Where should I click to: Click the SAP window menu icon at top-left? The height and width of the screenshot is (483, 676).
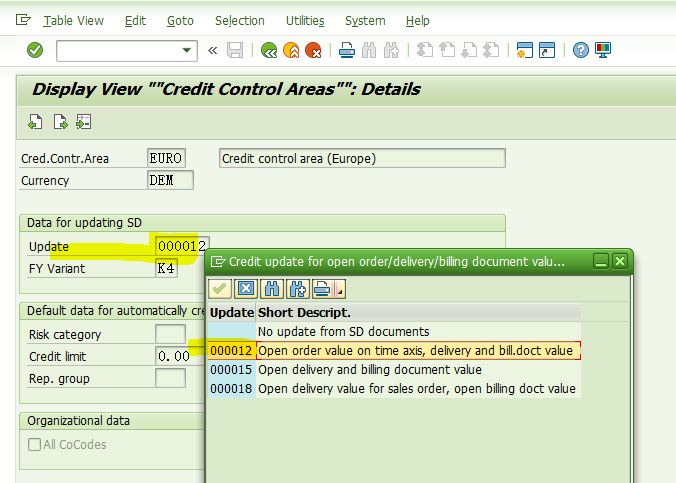[x=23, y=20]
